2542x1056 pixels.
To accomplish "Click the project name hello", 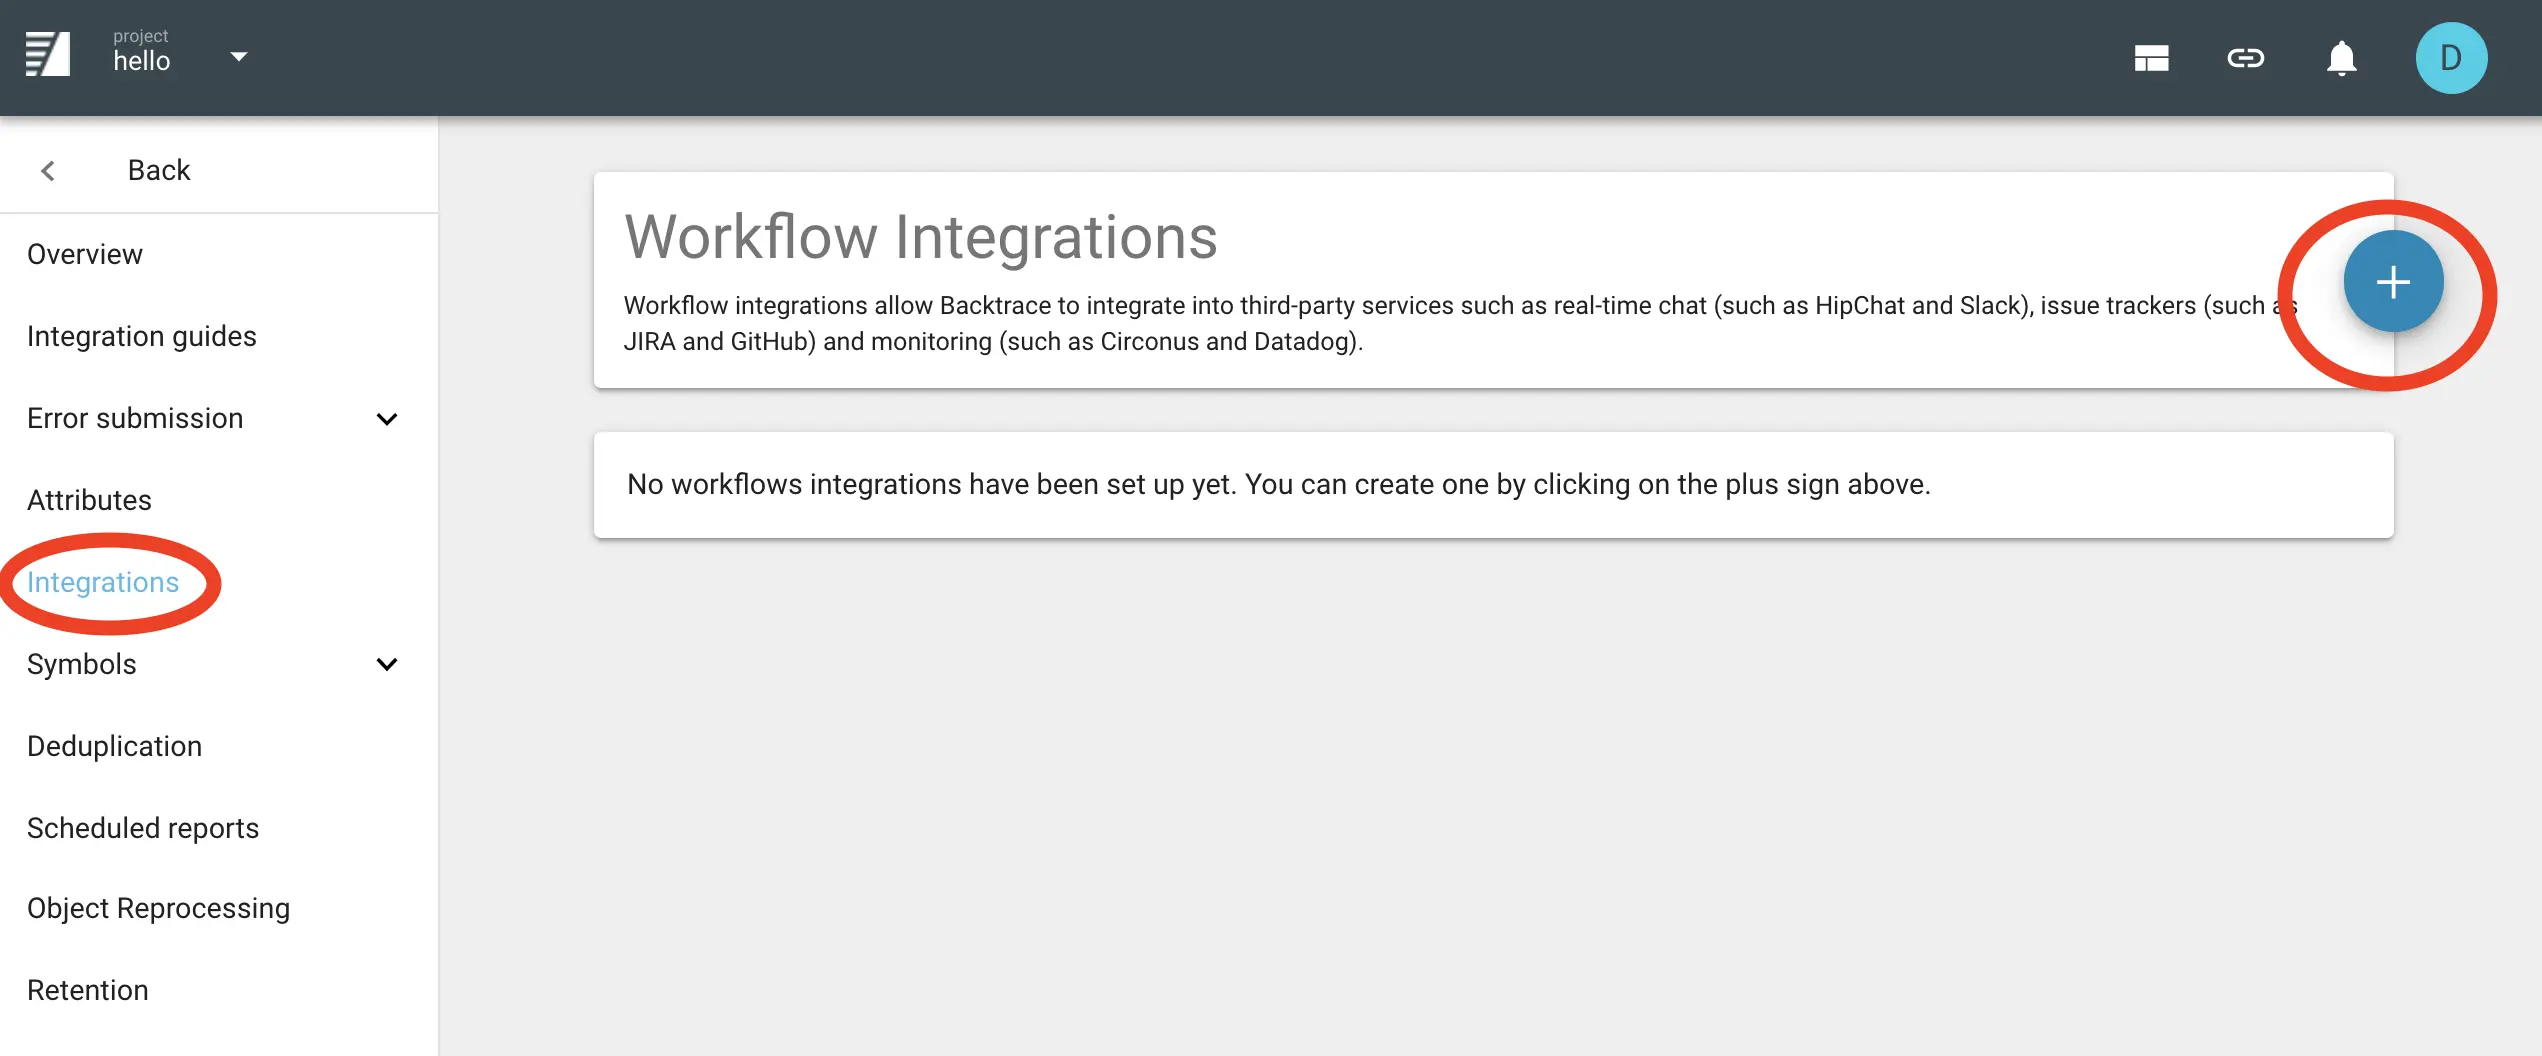I will coord(141,62).
